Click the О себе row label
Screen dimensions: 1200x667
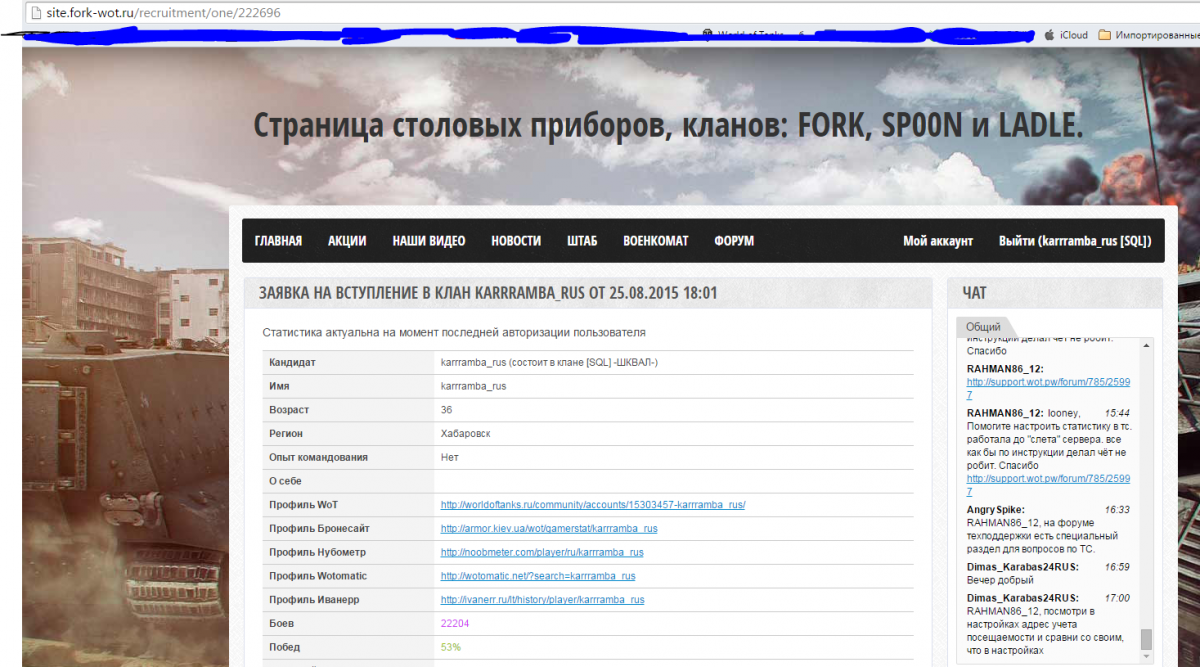(x=286, y=481)
